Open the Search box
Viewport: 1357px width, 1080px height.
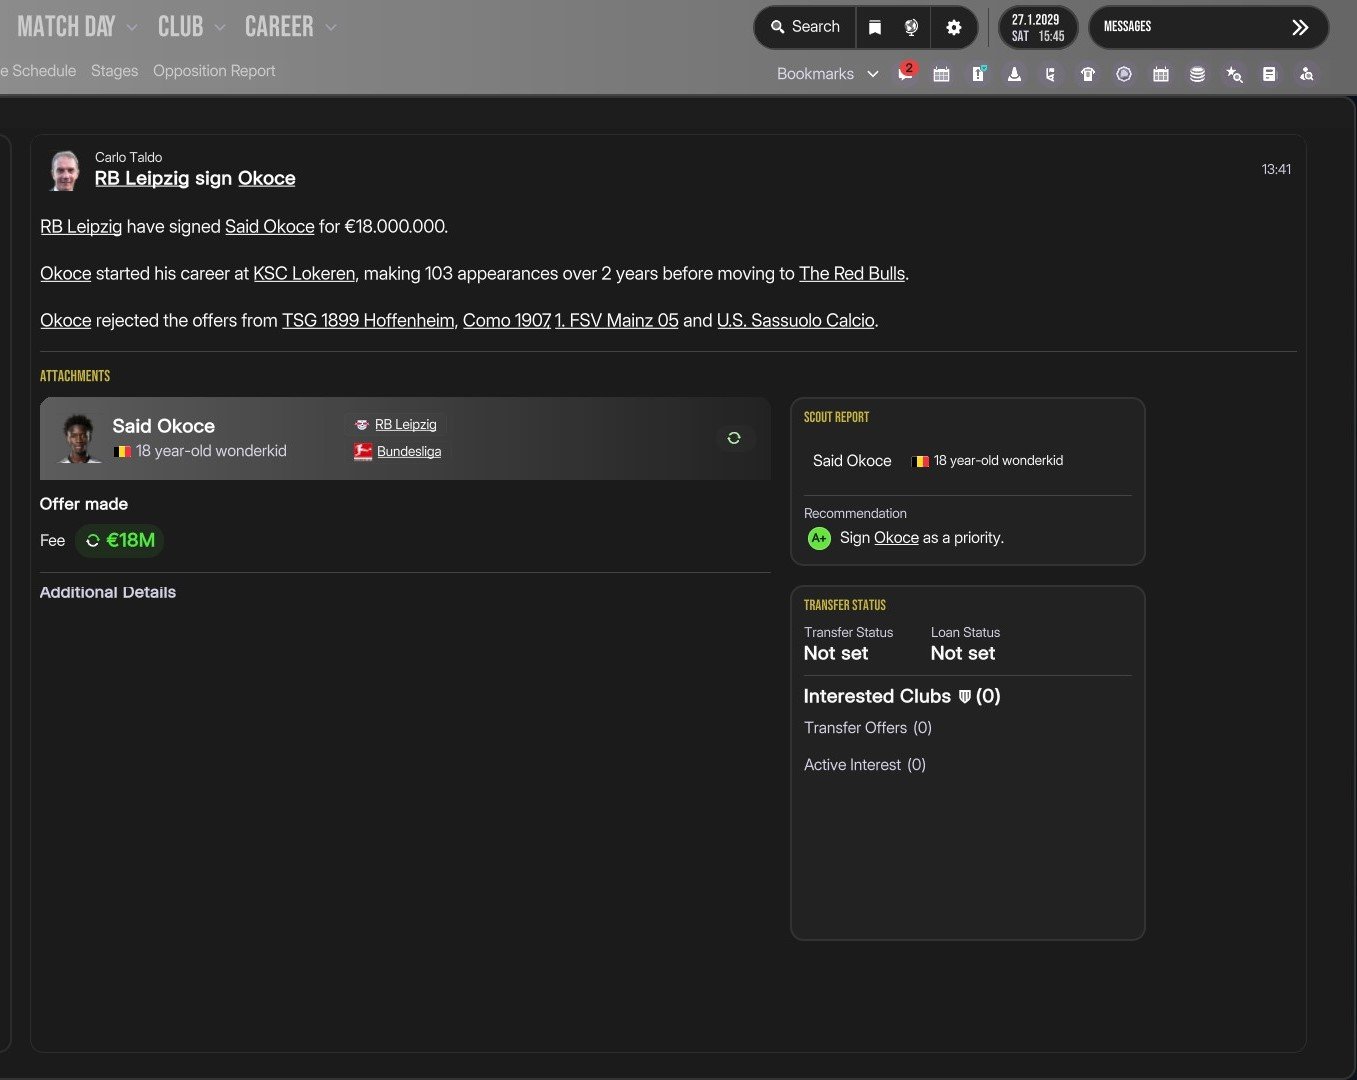[x=805, y=27]
